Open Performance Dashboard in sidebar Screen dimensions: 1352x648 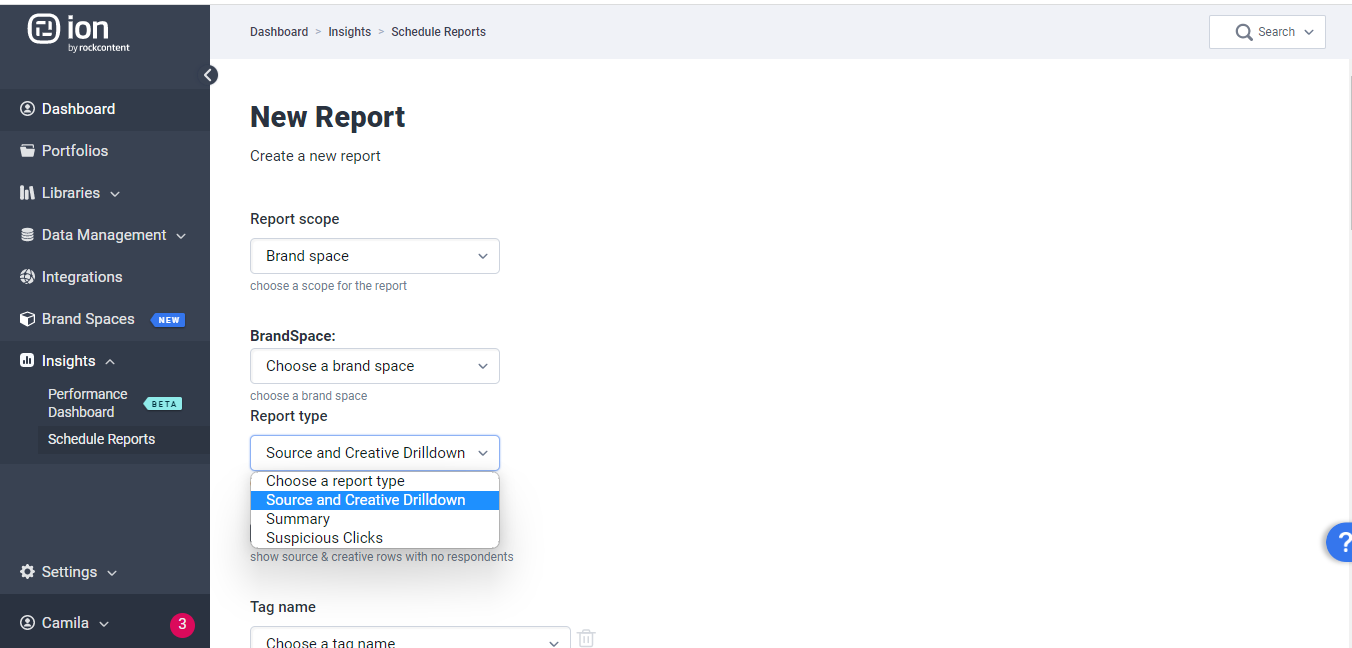click(88, 403)
